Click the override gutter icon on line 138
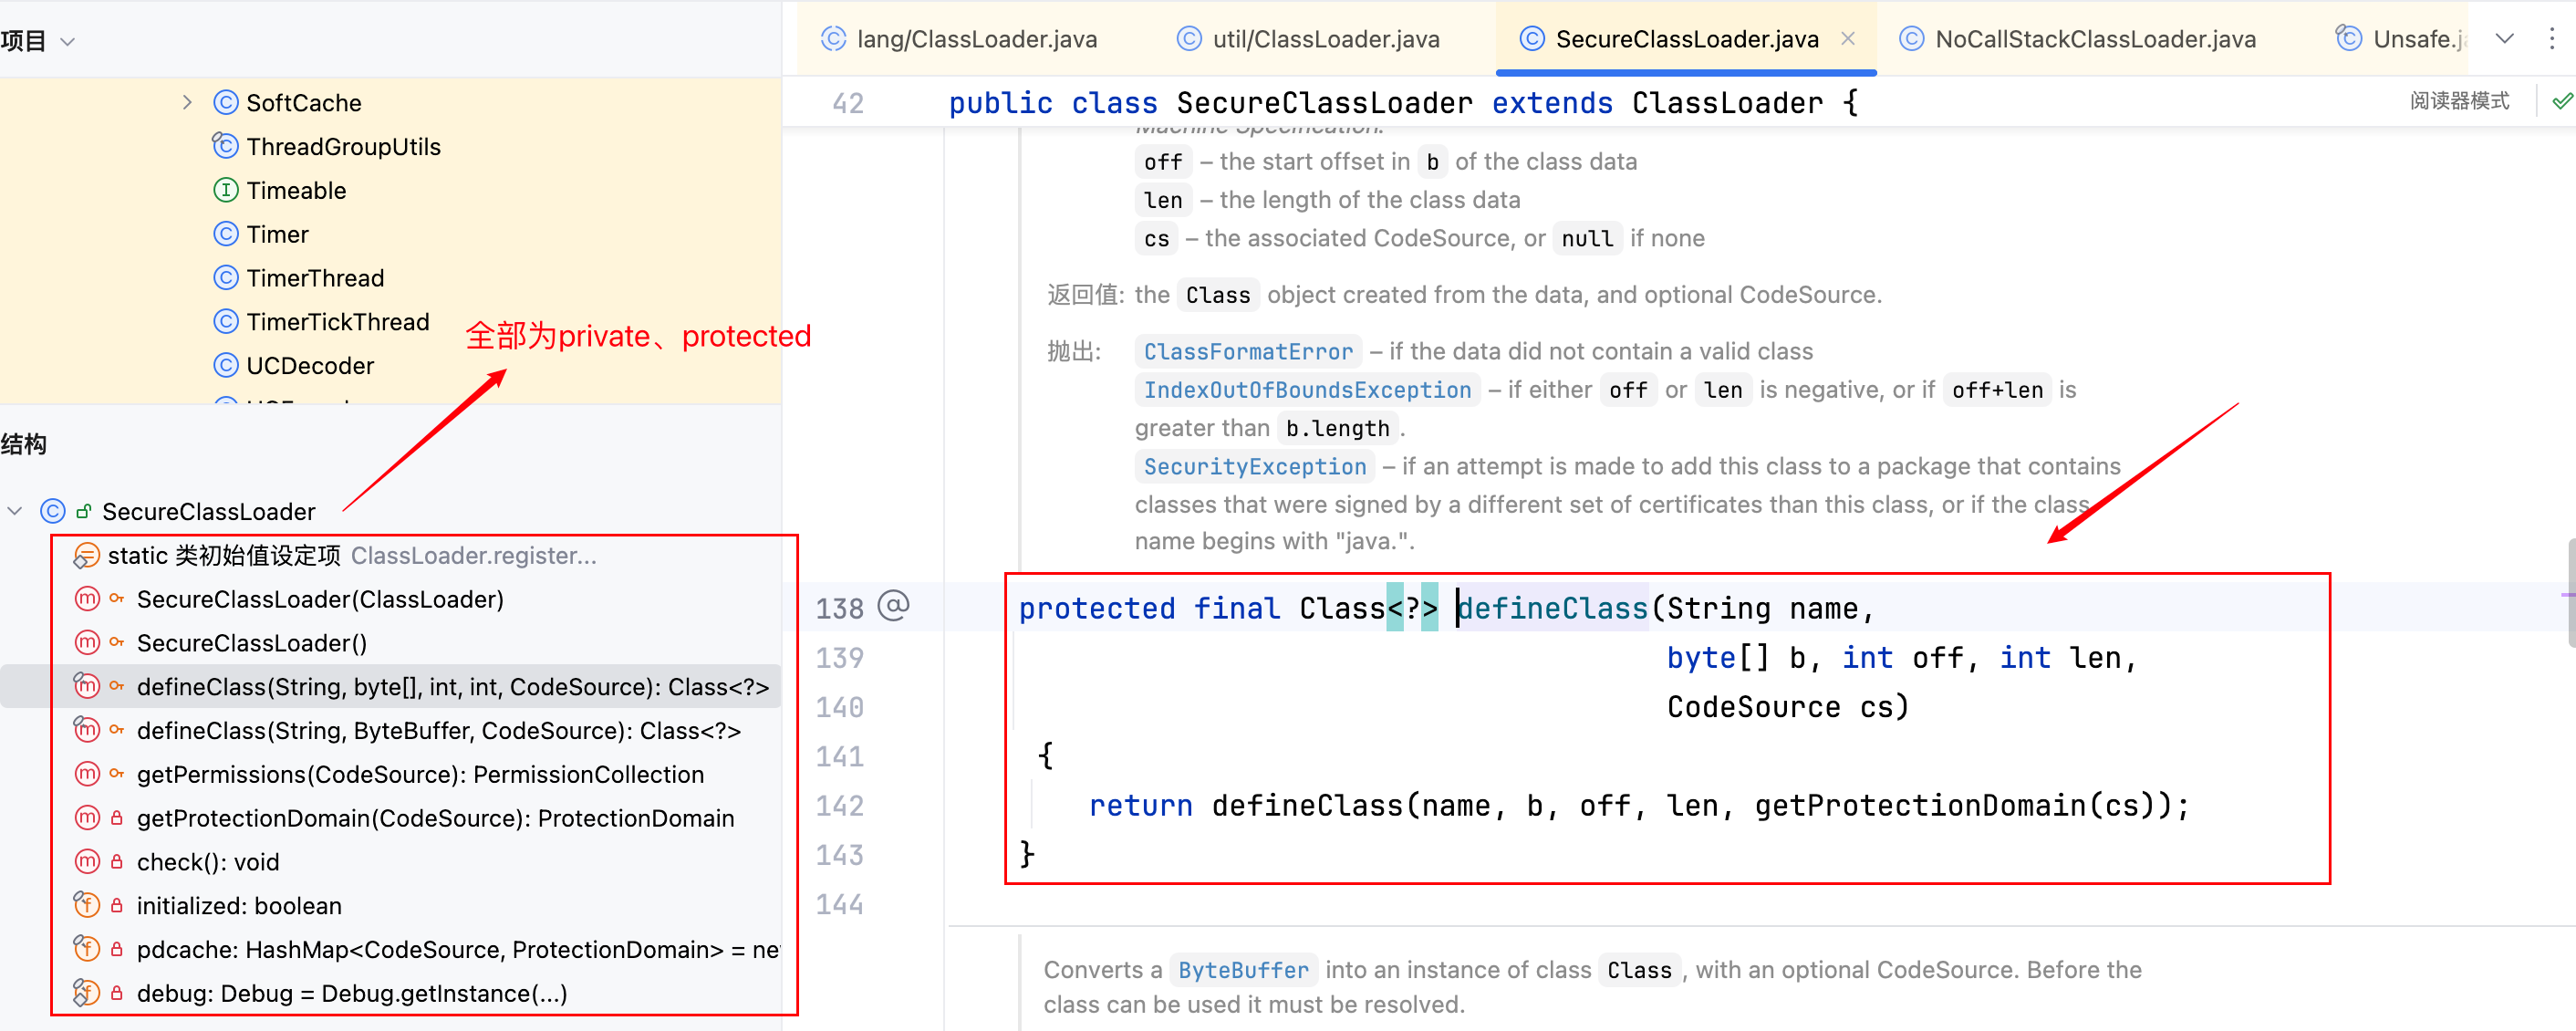The height and width of the screenshot is (1031, 2576). (x=893, y=606)
